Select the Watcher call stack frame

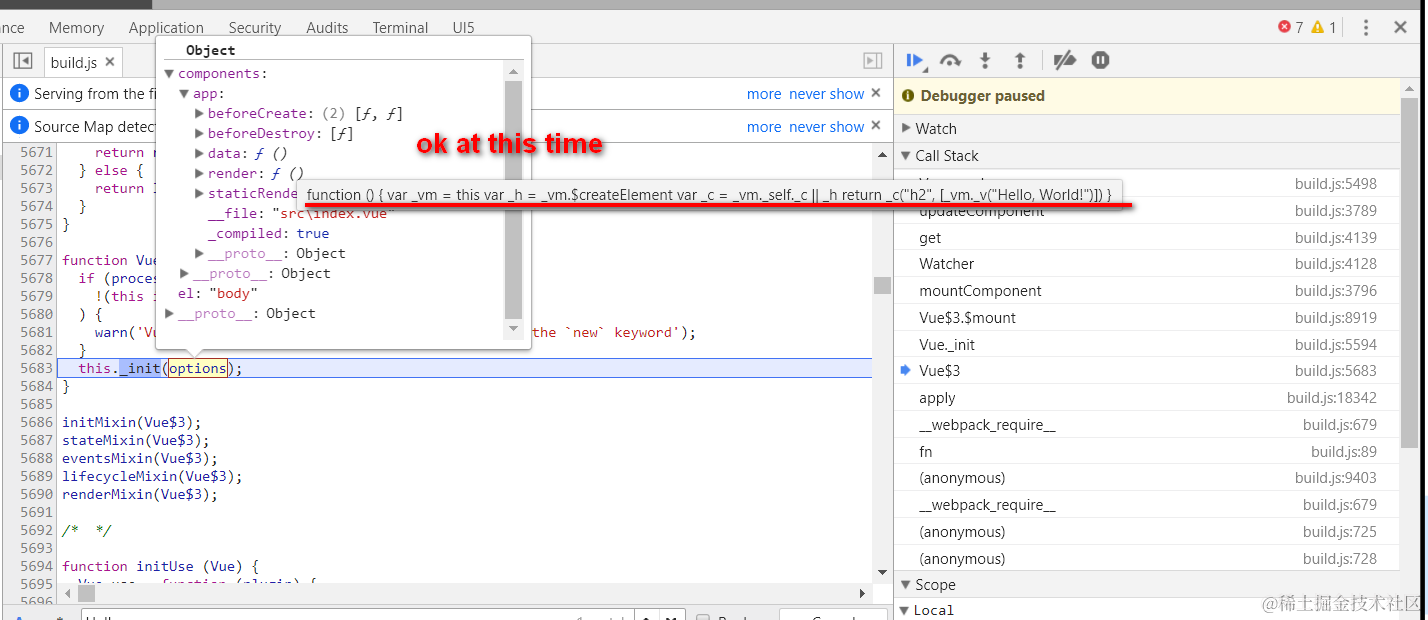point(1147,264)
